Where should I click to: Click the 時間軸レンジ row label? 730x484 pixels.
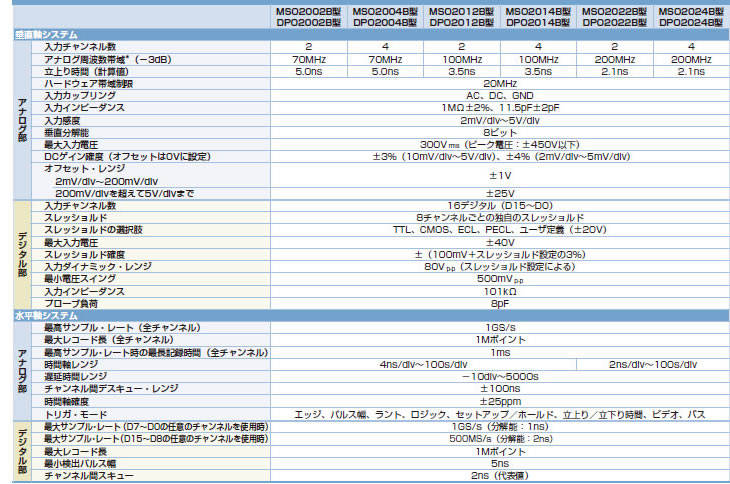[71, 364]
